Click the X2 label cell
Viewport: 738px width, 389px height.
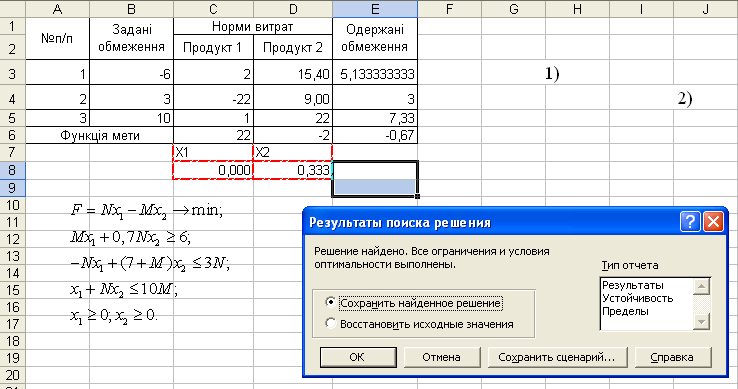coord(293,152)
